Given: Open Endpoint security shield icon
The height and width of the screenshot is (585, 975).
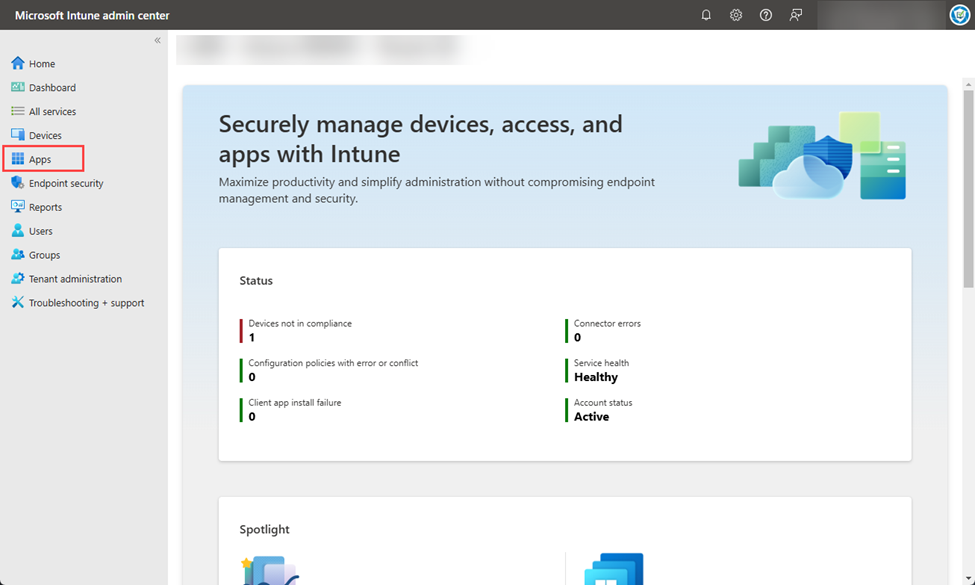Looking at the screenshot, I should [18, 183].
